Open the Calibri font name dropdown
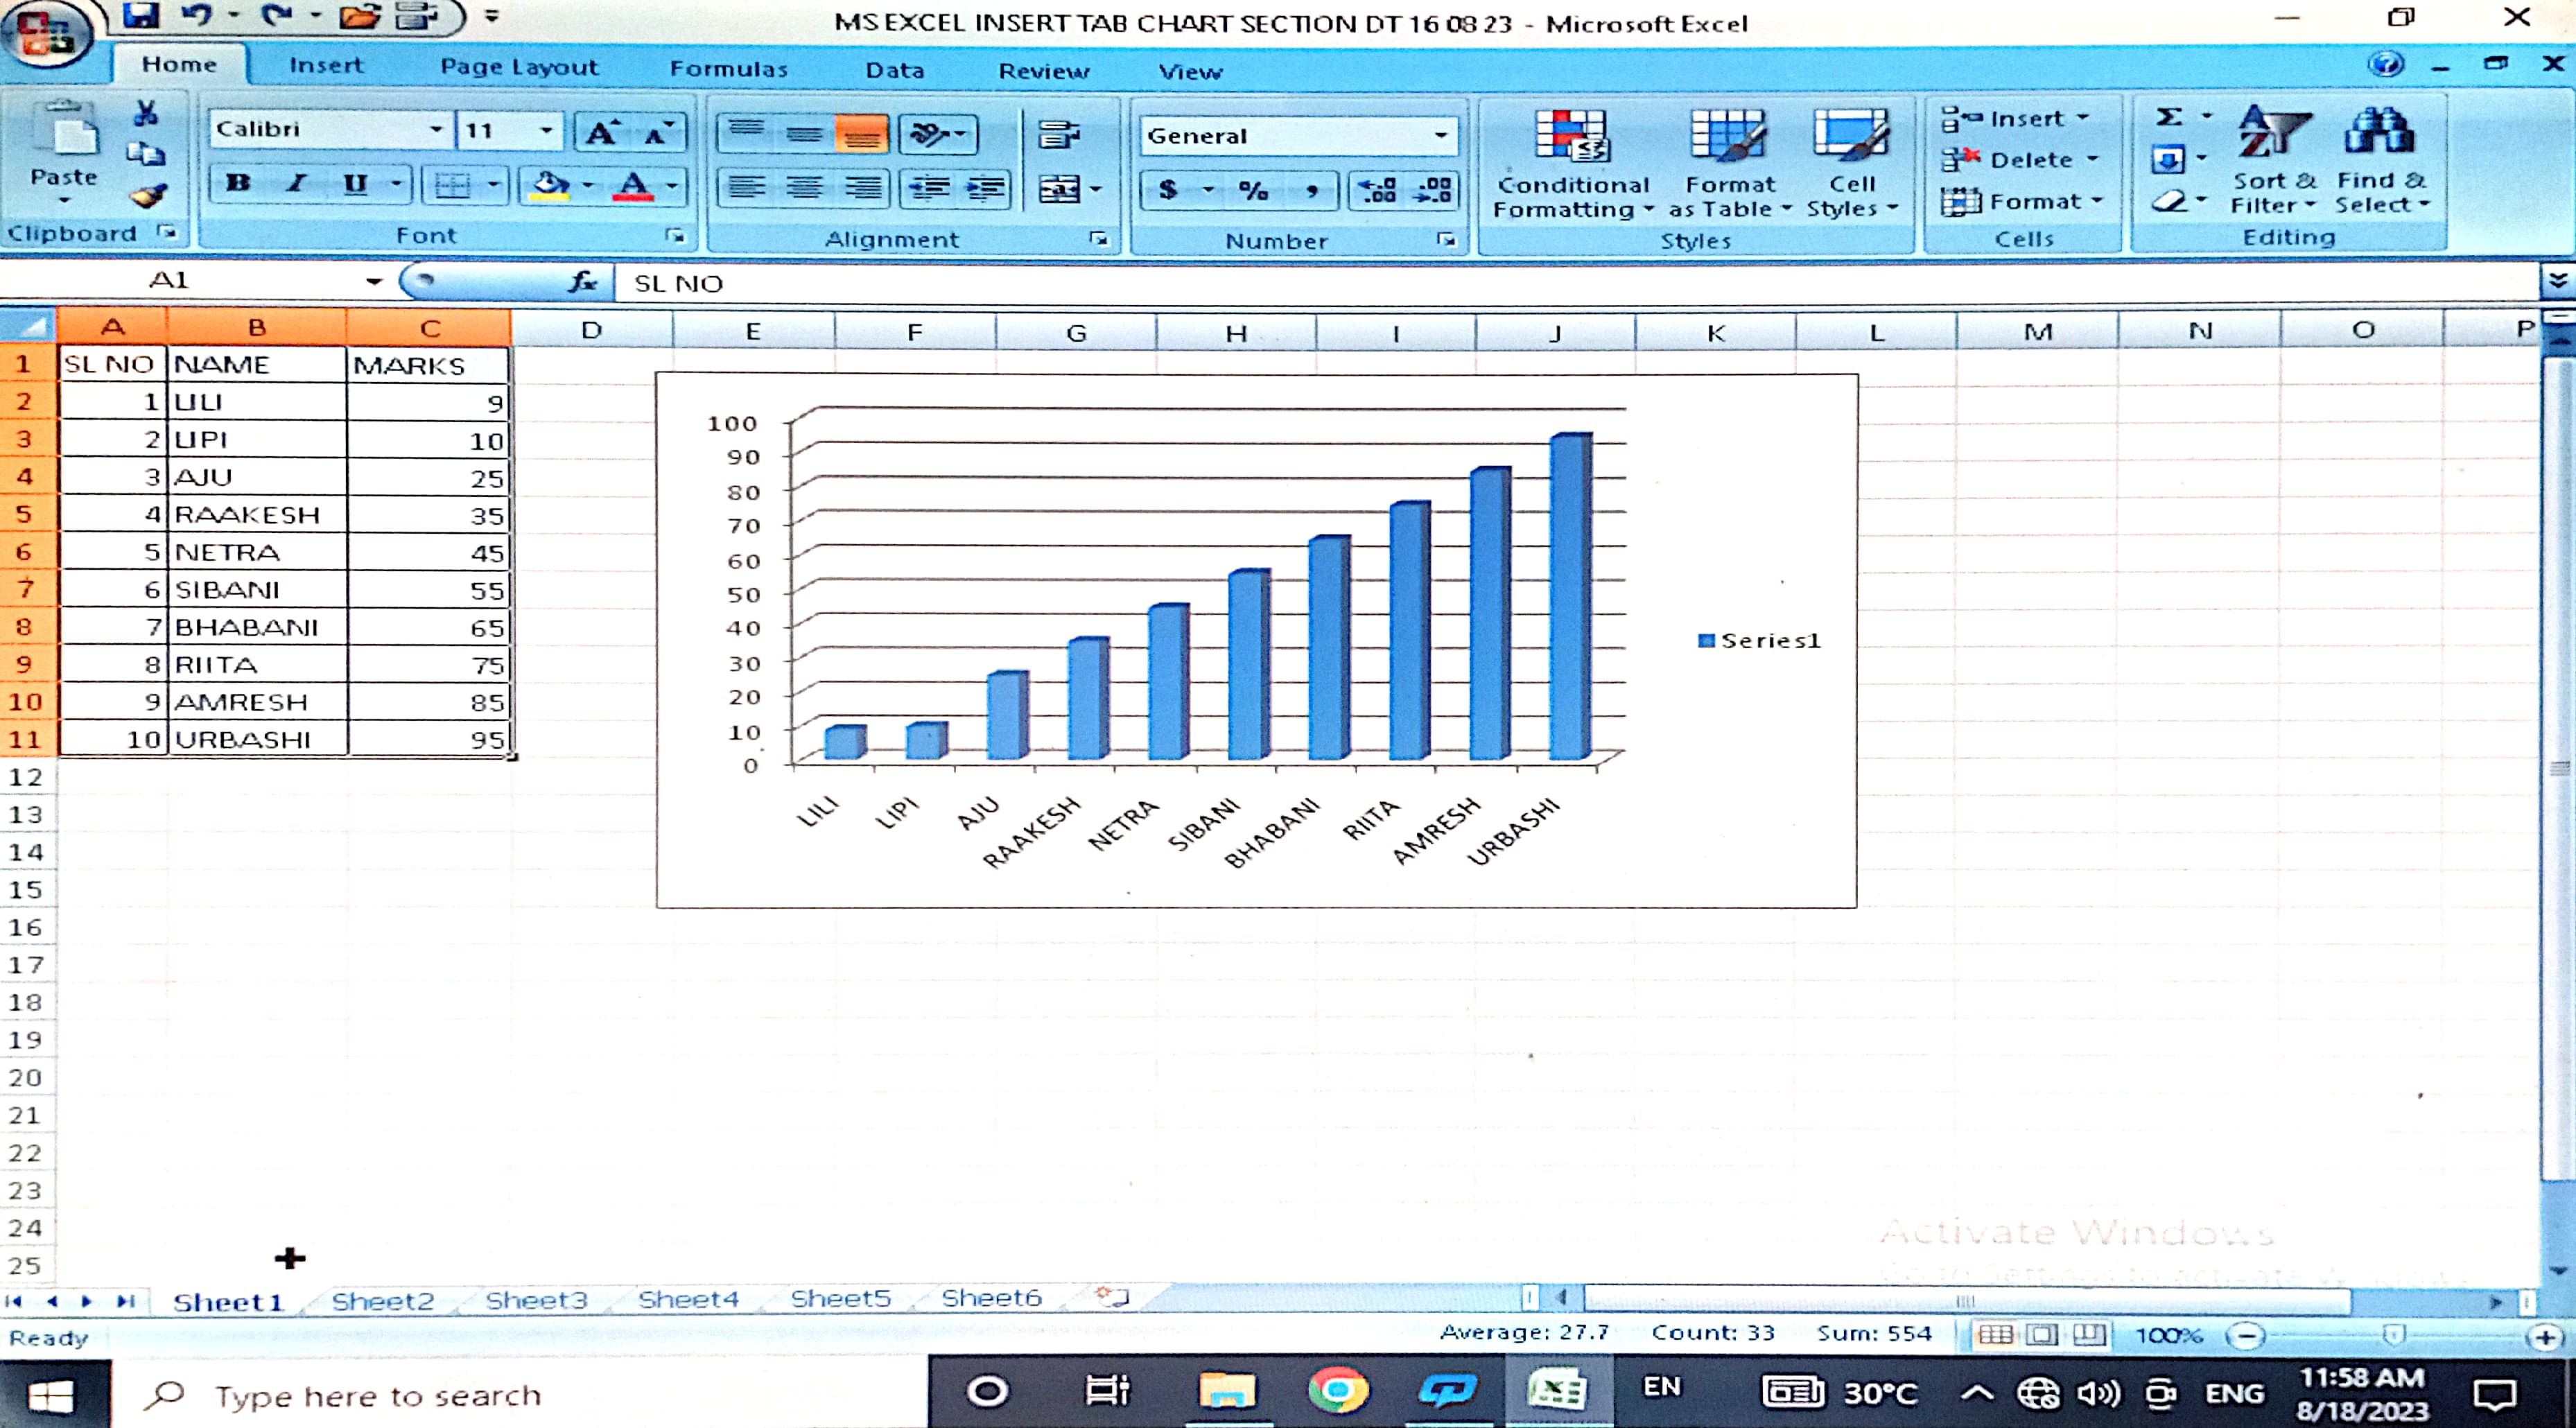This screenshot has height=1428, width=2576. [436, 130]
